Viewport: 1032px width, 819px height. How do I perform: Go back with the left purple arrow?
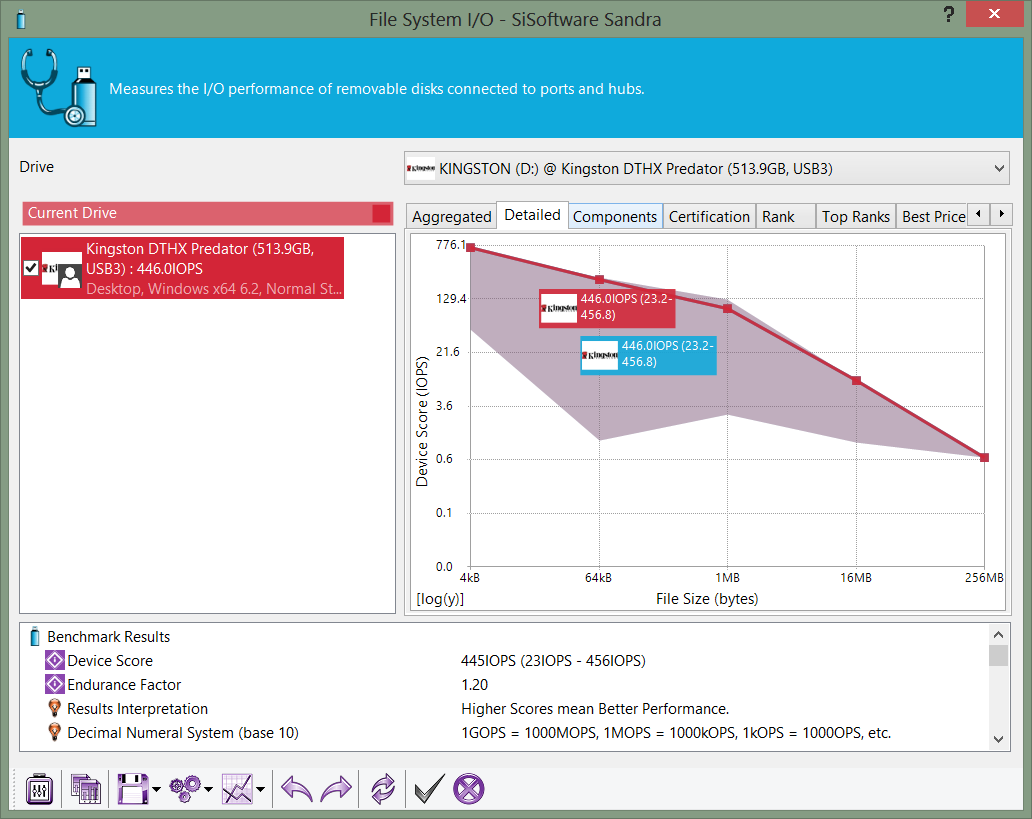point(296,789)
